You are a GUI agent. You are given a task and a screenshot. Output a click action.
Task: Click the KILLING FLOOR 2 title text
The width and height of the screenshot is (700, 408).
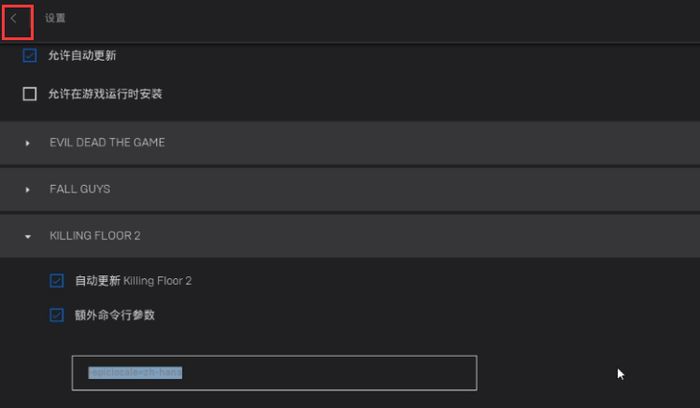pos(96,236)
